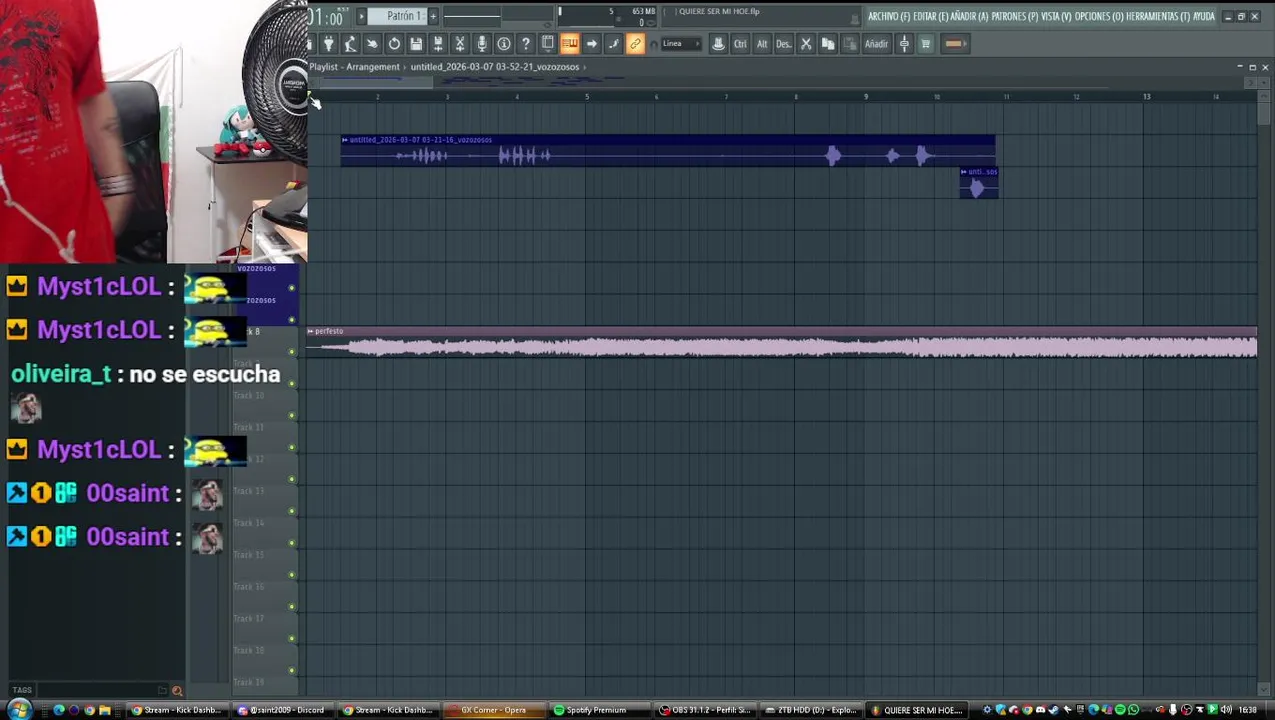Switch to OBS 31.1.2 in taskbar
Screen dimensions: 1275x720
(x=707, y=710)
